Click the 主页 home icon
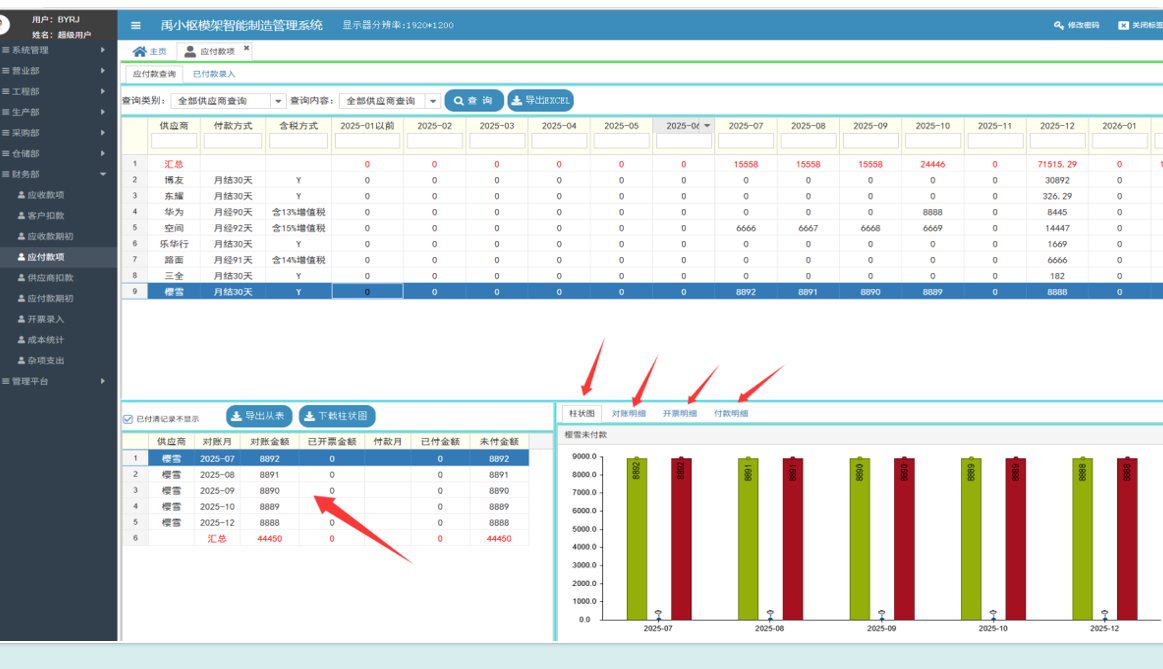 pos(139,51)
